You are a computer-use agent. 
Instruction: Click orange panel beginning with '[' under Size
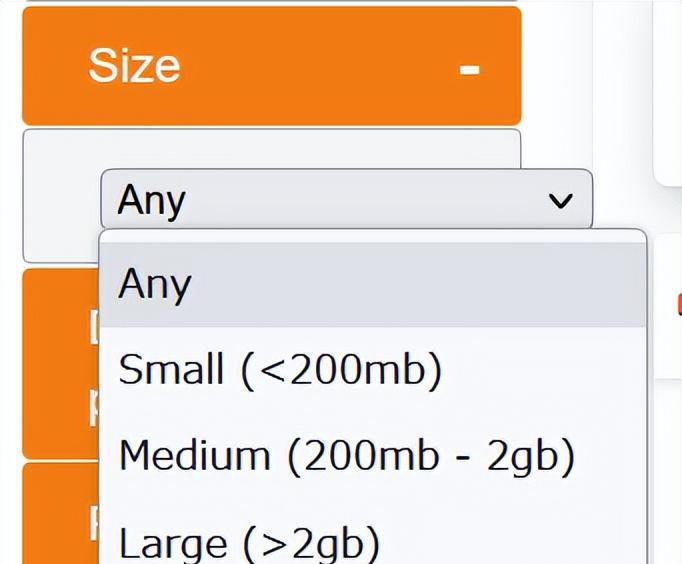coord(60,360)
